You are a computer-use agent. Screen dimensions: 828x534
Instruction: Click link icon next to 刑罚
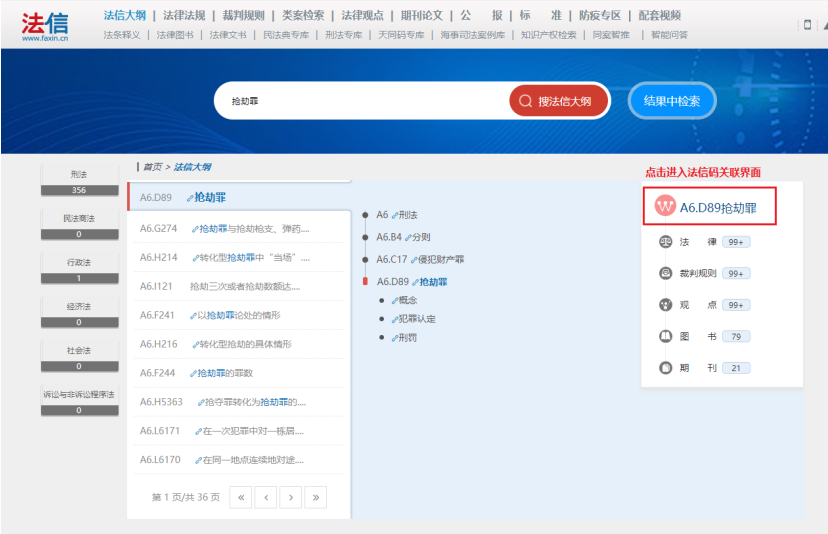tap(394, 339)
